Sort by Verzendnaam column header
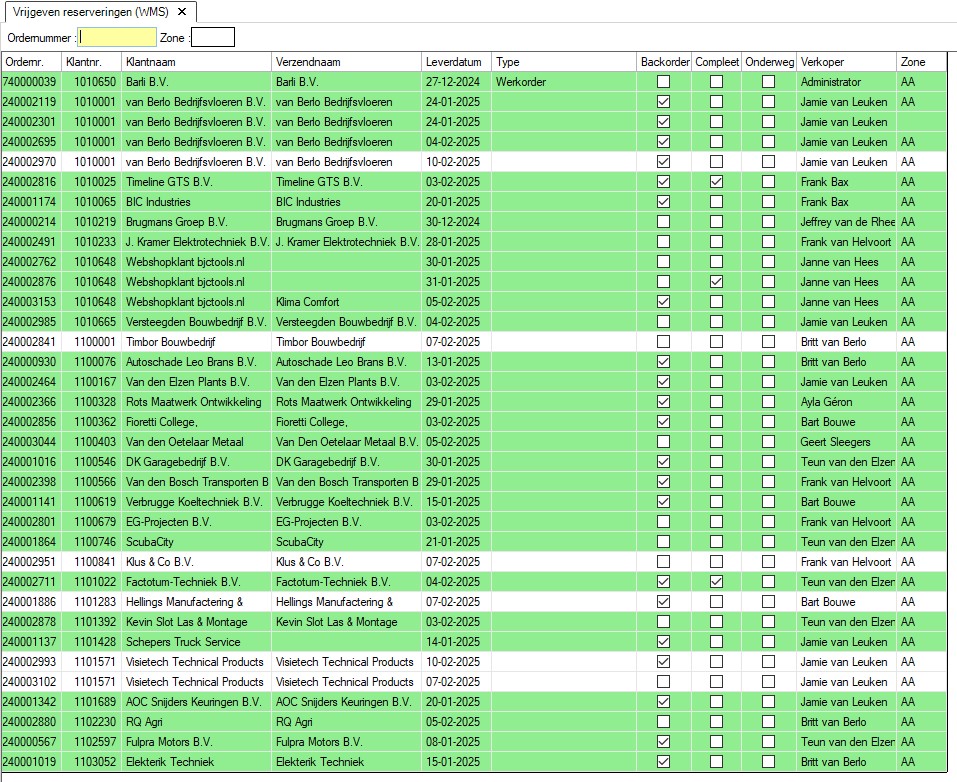Image resolution: width=957 pixels, height=782 pixels. click(x=346, y=62)
